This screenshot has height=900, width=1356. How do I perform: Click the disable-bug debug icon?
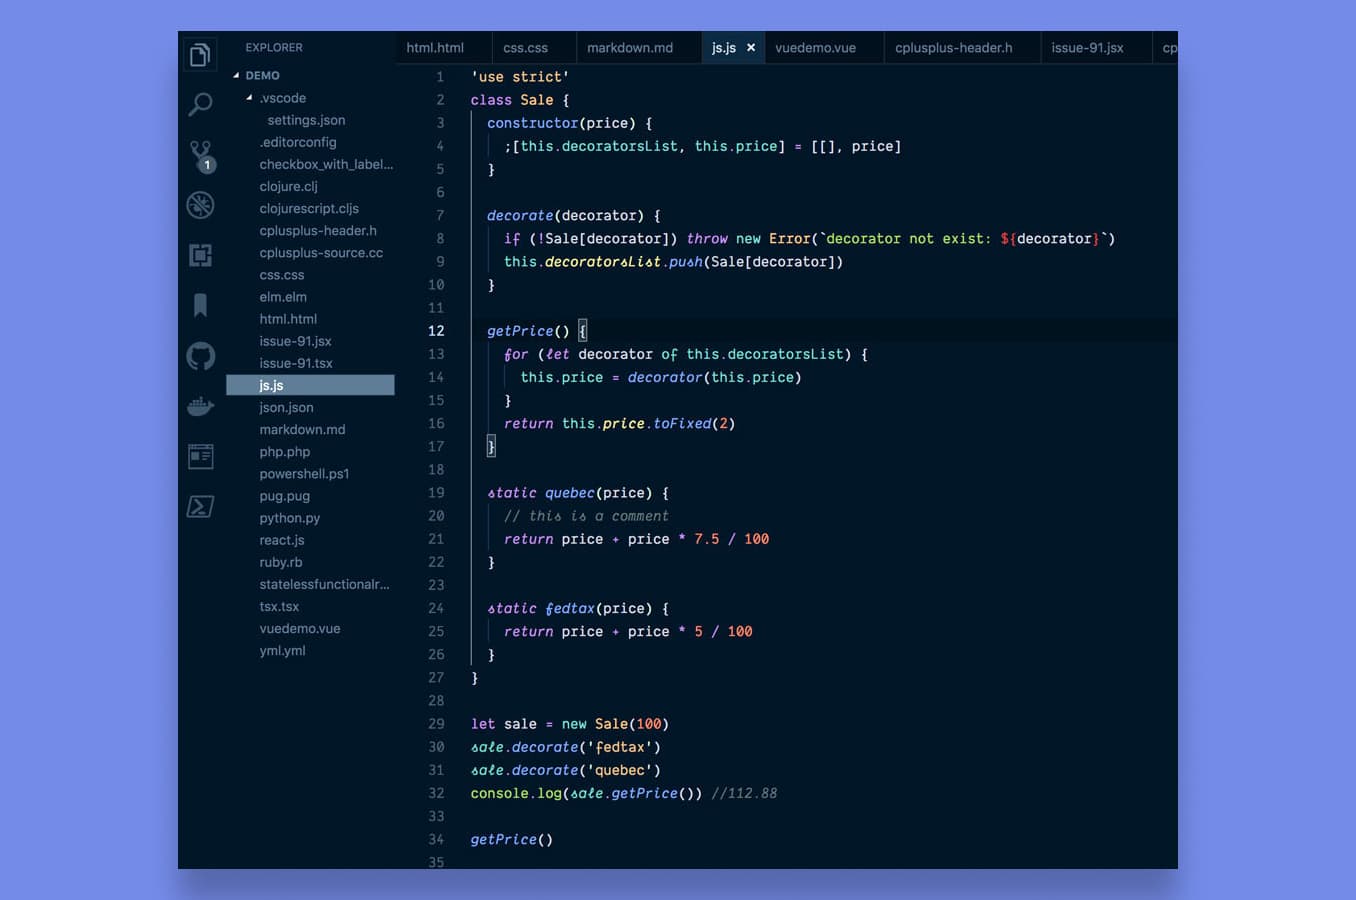200,205
